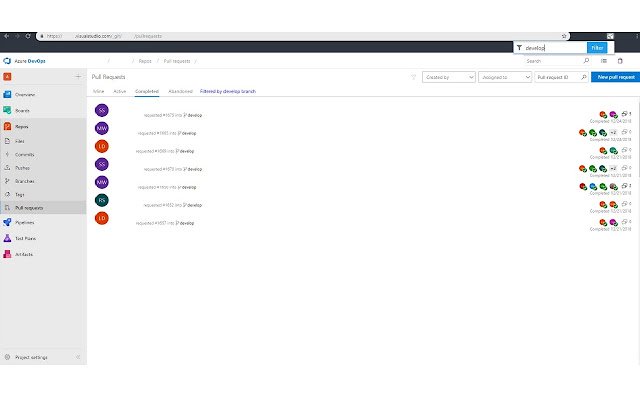Open the shopping bag marketplace icon
This screenshot has height=400, width=640.
pyautogui.click(x=620, y=61)
